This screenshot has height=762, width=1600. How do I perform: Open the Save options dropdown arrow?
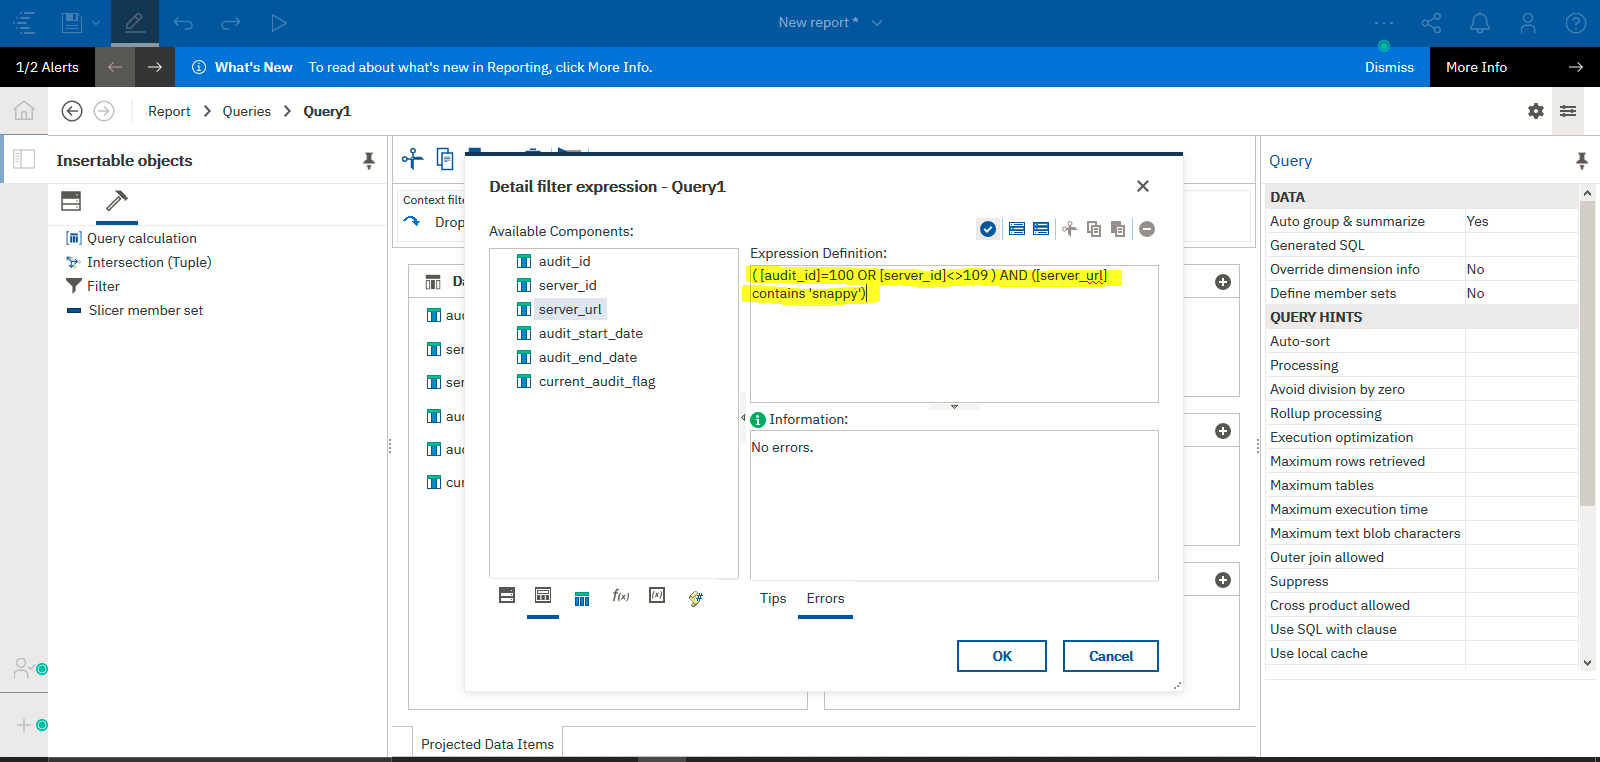[x=96, y=23]
